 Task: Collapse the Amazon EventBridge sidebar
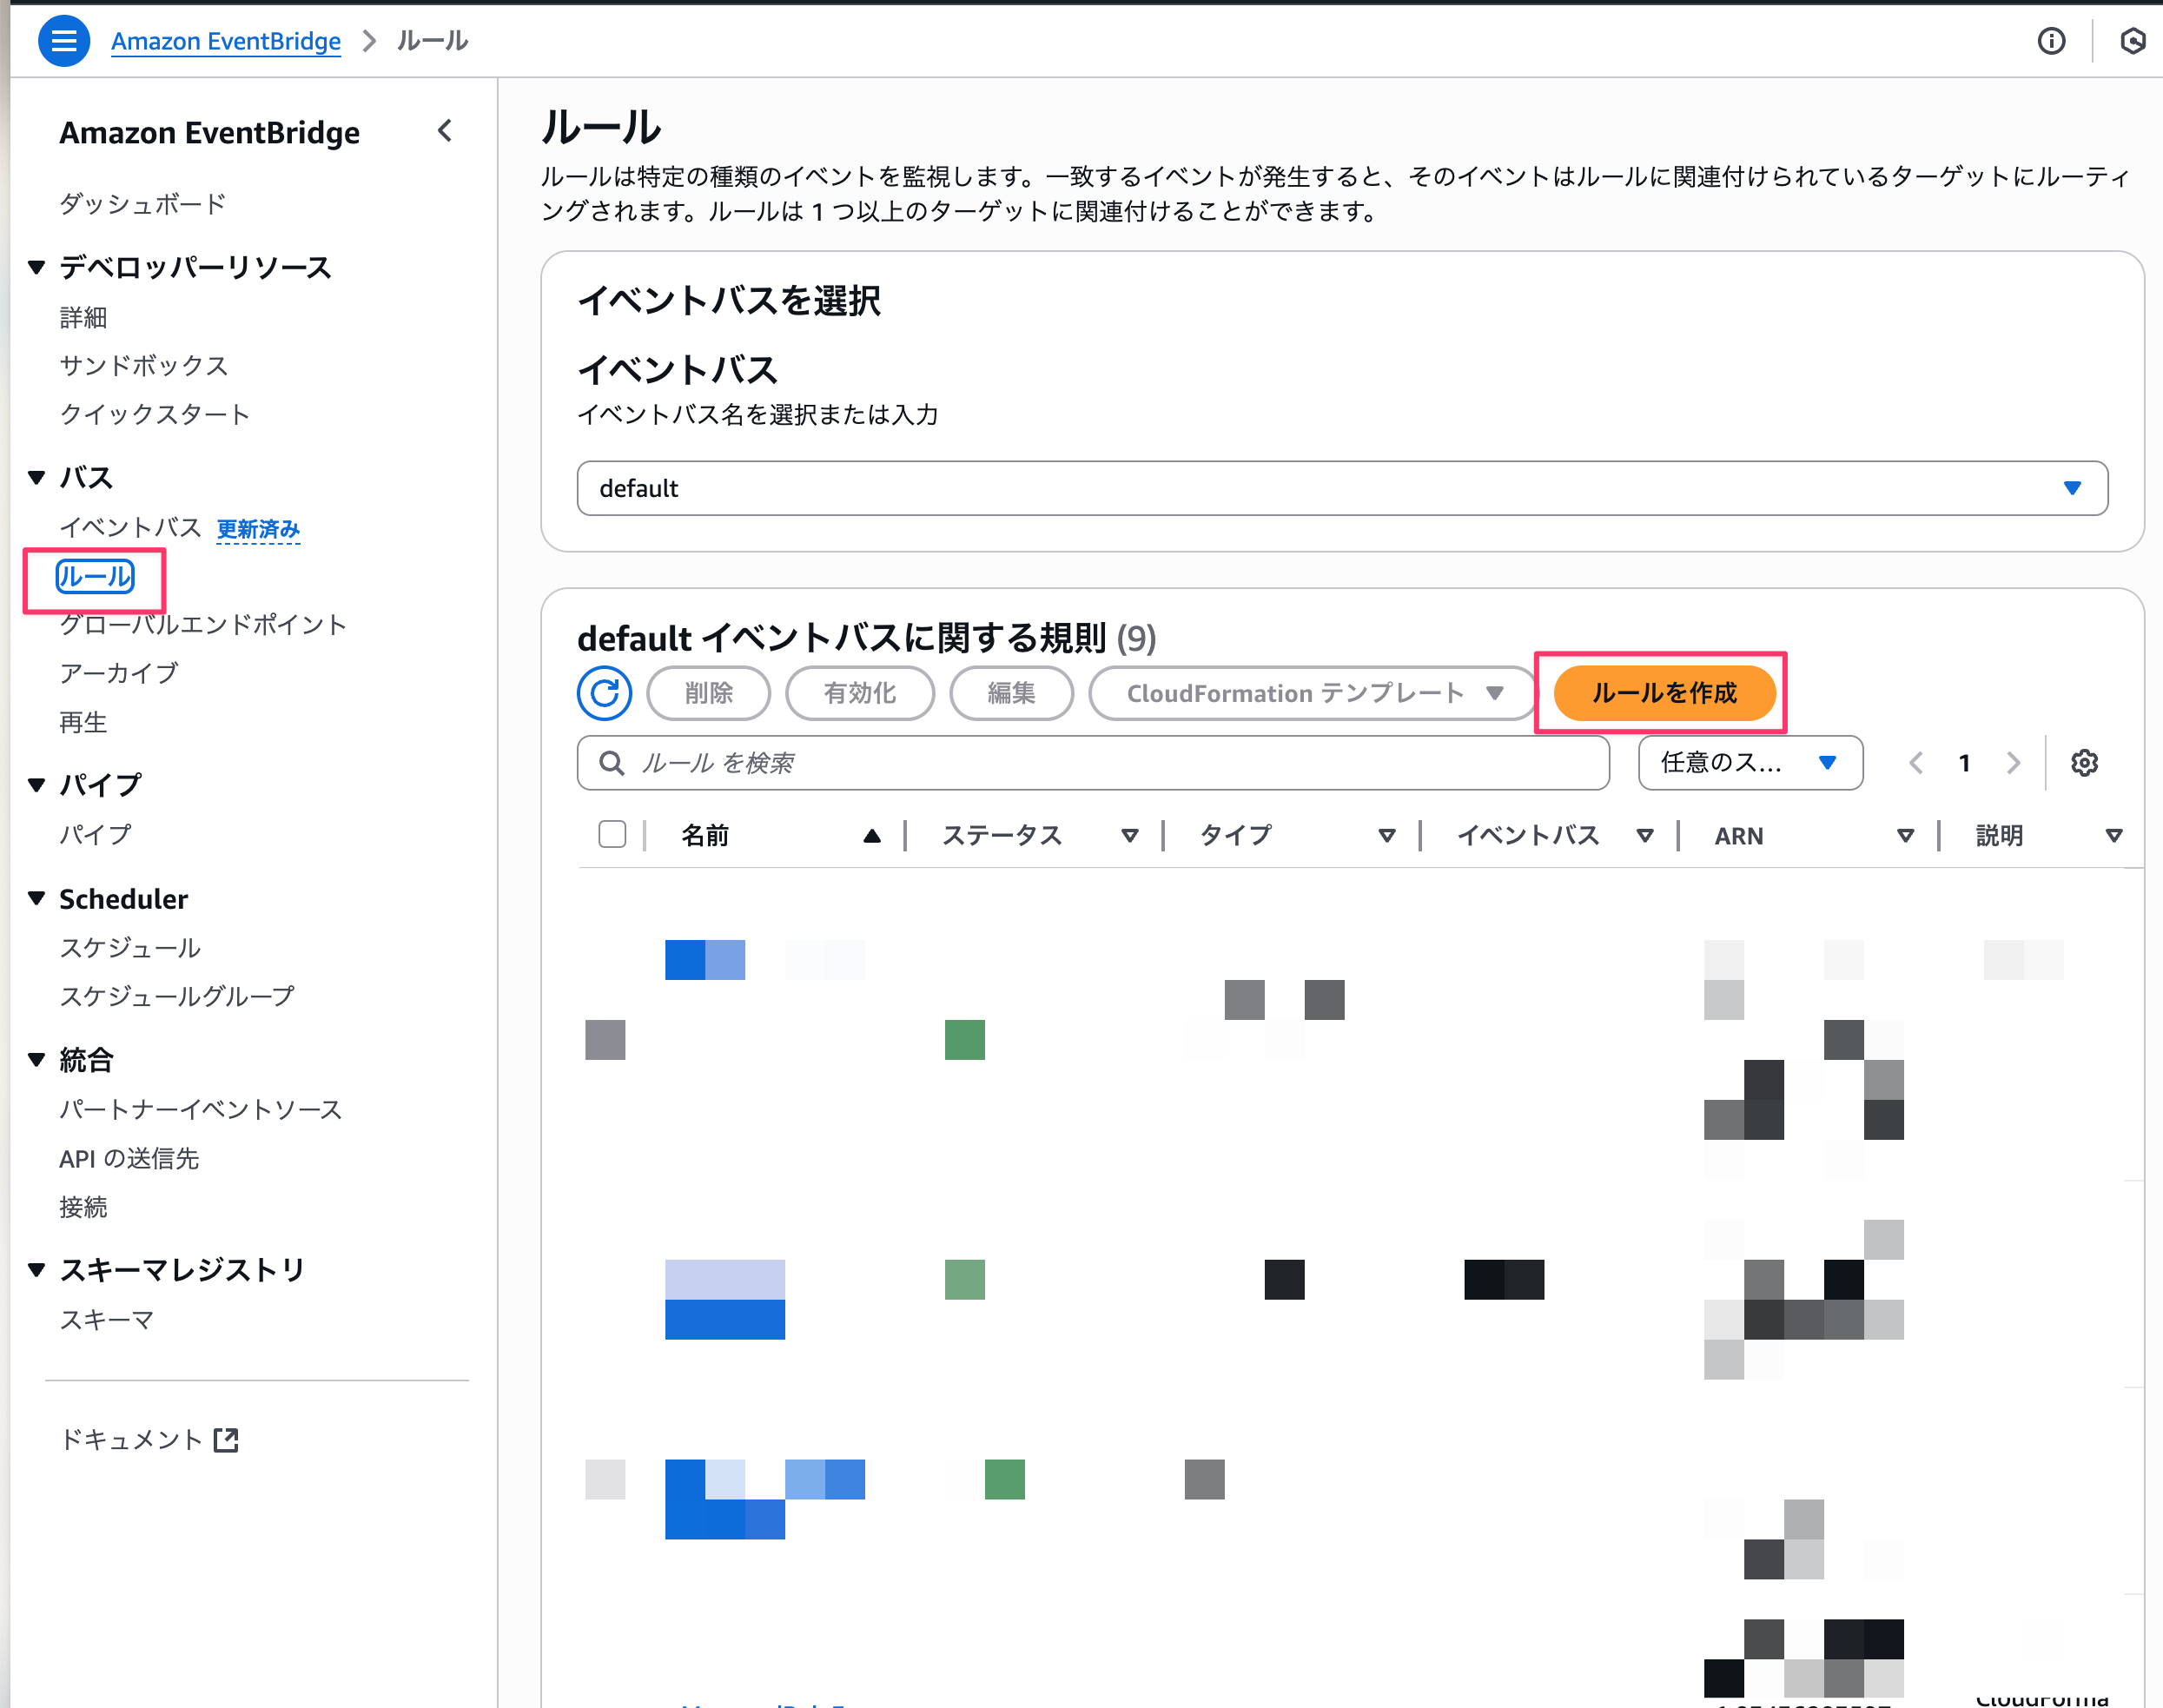coord(445,131)
